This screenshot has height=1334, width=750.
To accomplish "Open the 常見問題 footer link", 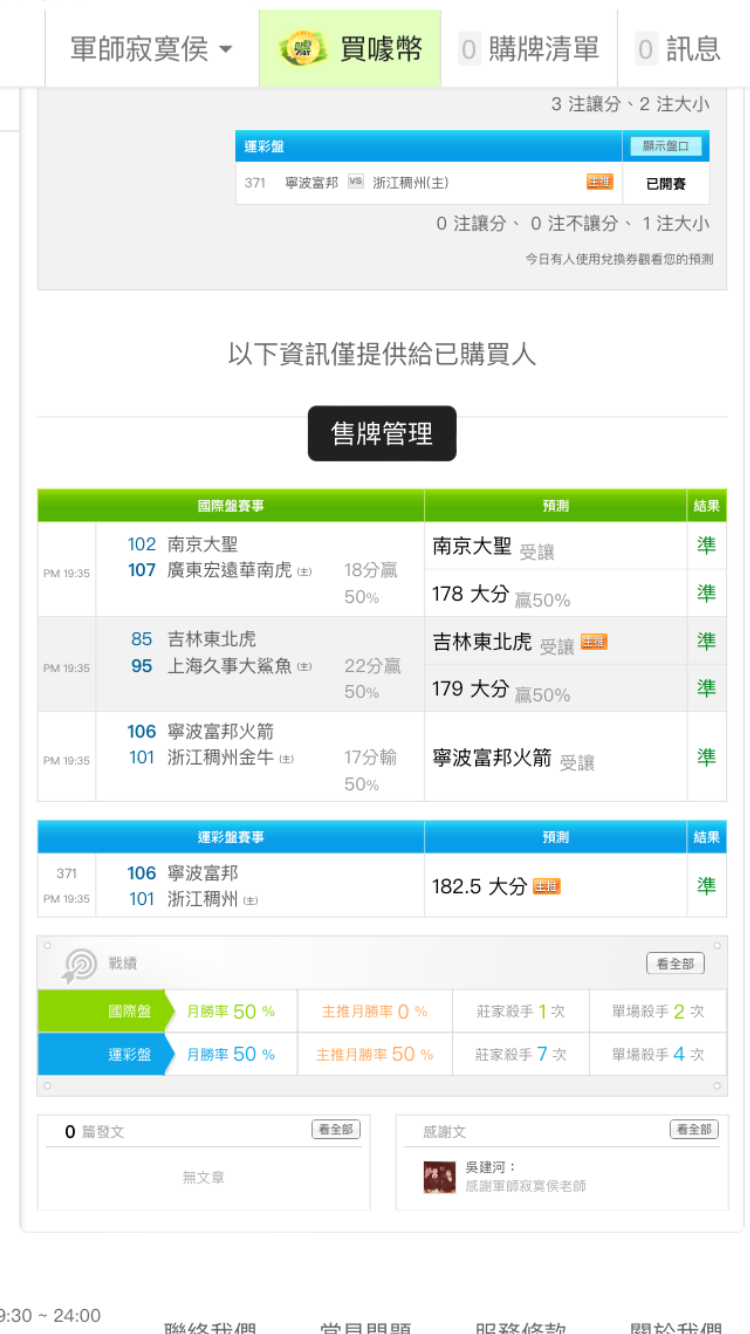I will click(x=365, y=1328).
